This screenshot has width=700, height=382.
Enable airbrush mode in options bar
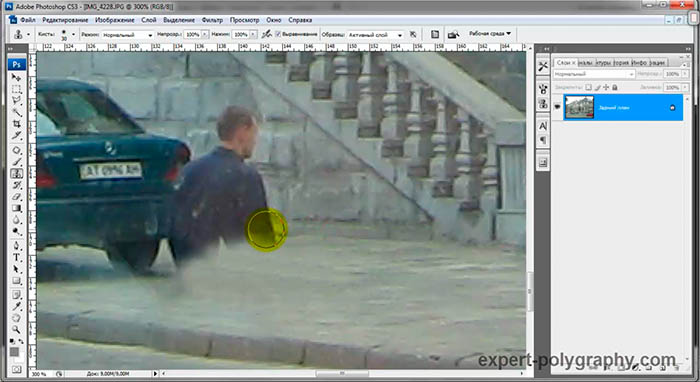click(267, 34)
